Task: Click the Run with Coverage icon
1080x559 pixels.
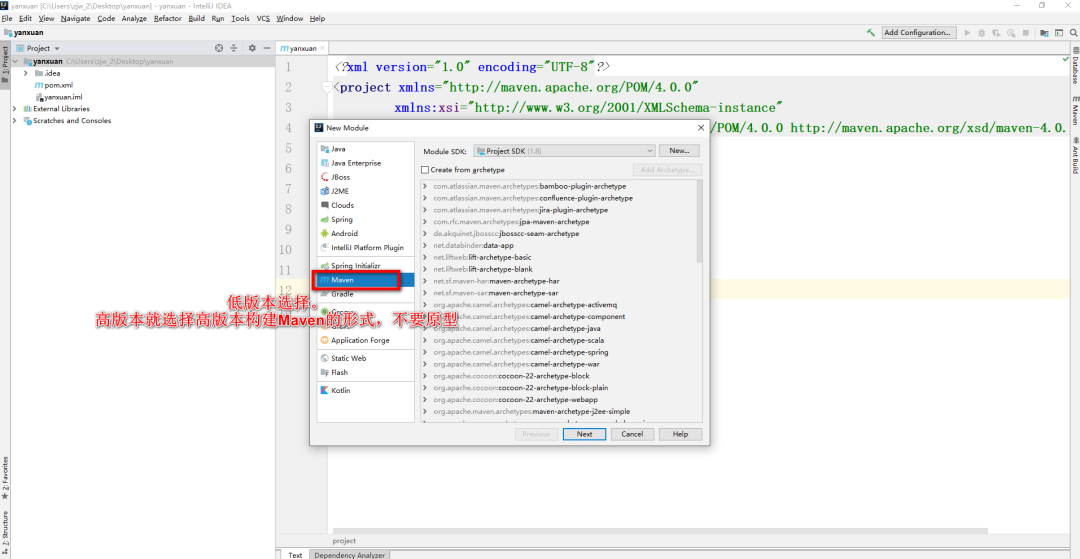Action: (x=996, y=32)
